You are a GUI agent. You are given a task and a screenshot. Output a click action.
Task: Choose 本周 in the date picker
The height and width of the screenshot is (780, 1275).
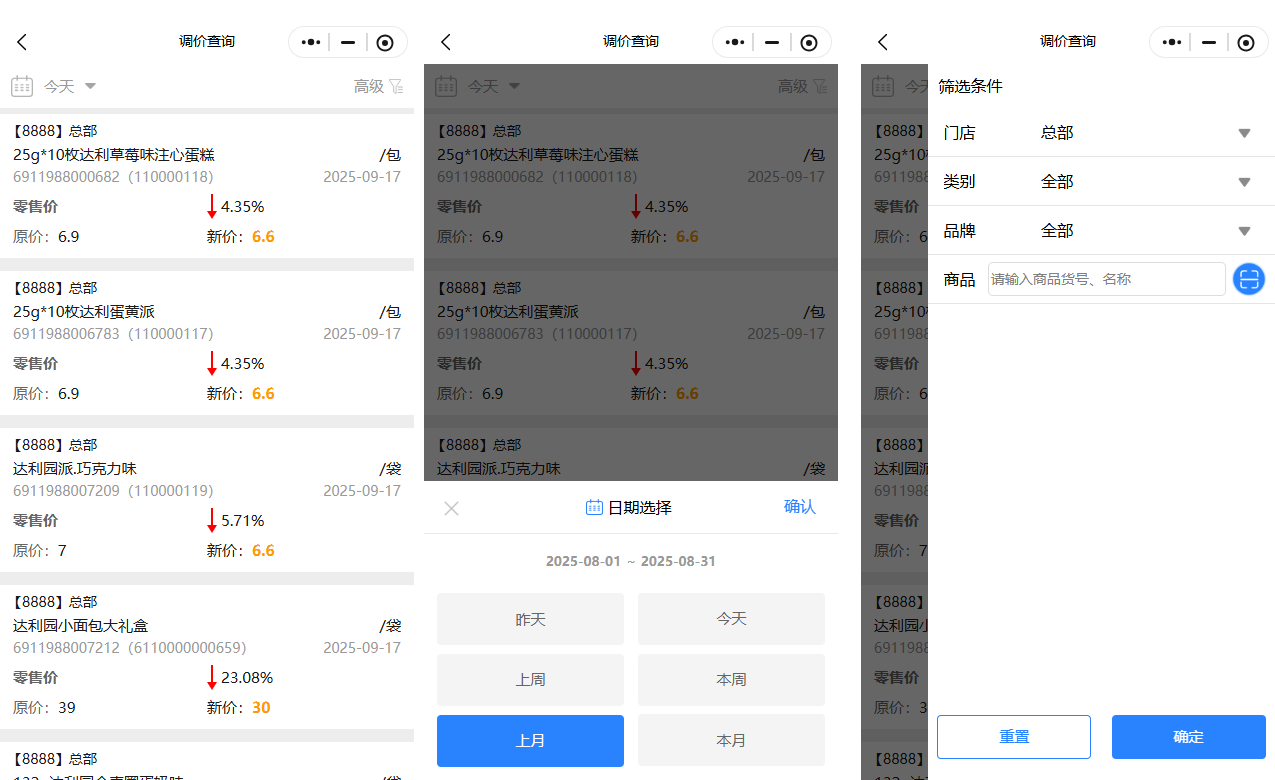click(x=731, y=680)
